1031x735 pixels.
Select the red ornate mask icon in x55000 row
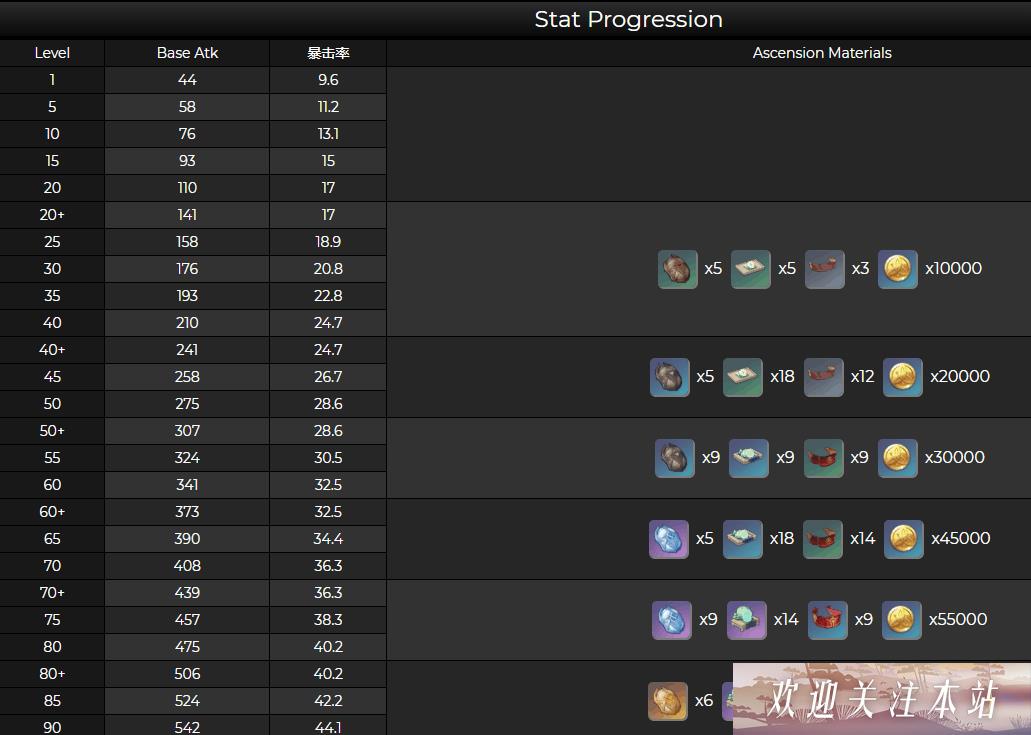(827, 620)
